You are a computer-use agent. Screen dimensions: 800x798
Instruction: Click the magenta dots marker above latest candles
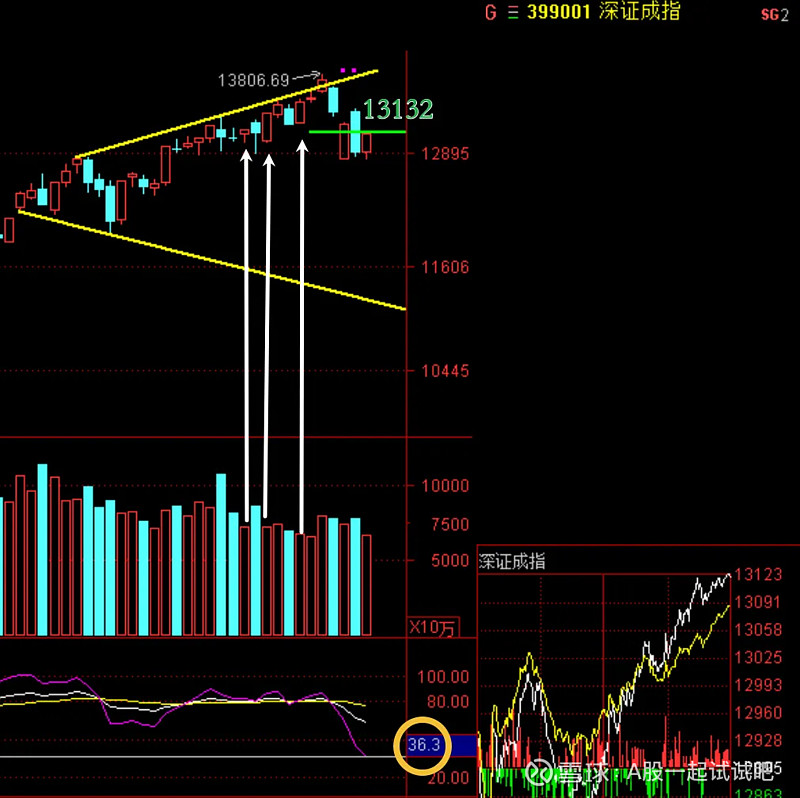(x=348, y=70)
